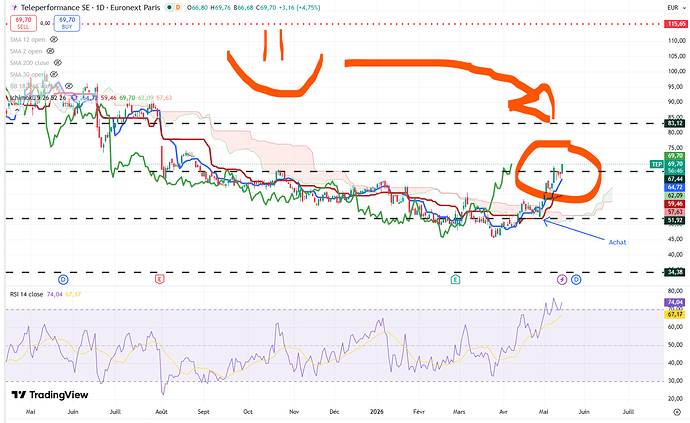Select the RSI 14 close legend label
This screenshot has width=690, height=423.
click(x=26, y=294)
